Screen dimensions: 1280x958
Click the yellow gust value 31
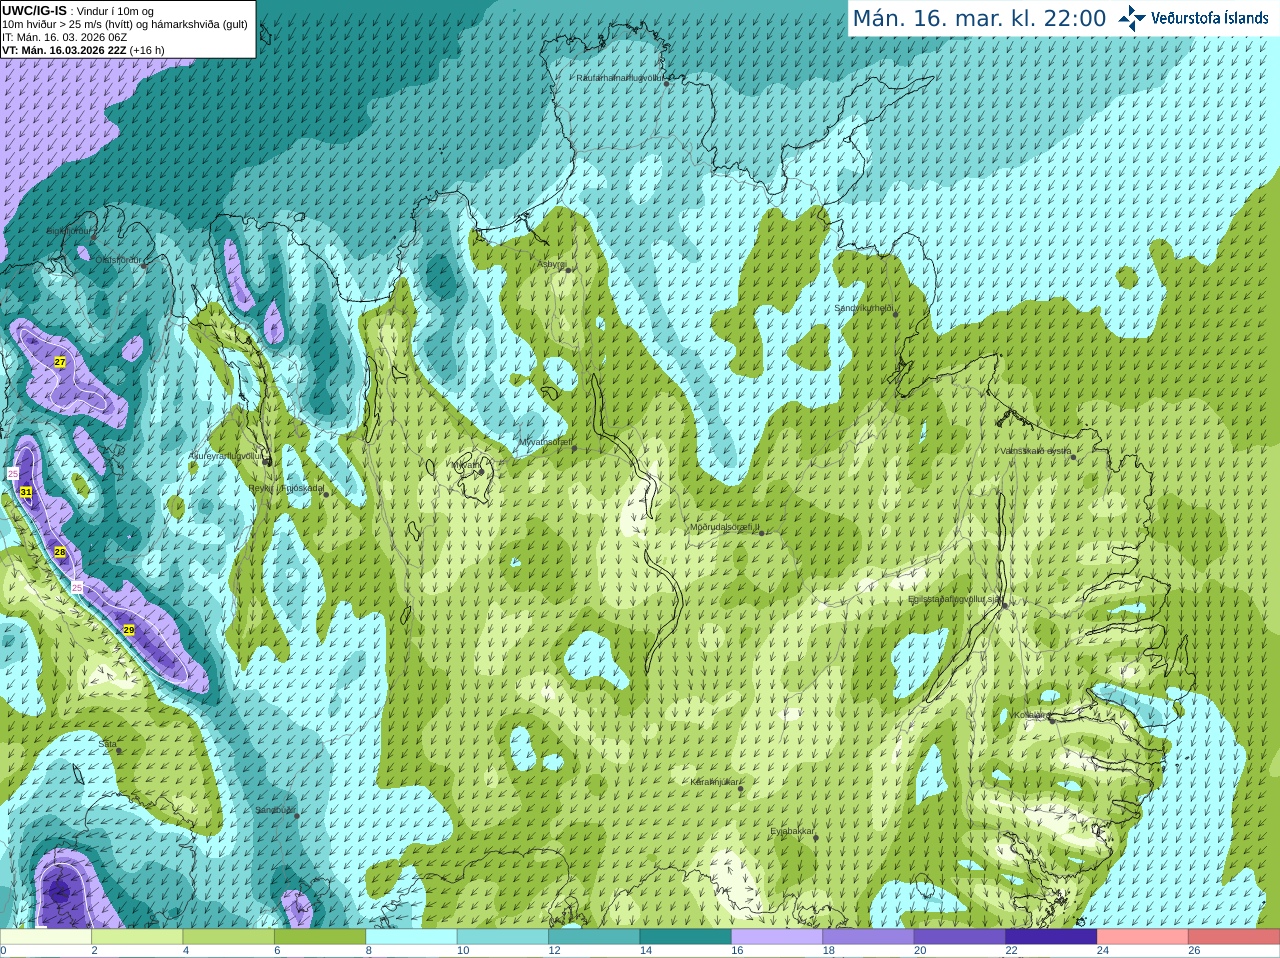(x=26, y=493)
